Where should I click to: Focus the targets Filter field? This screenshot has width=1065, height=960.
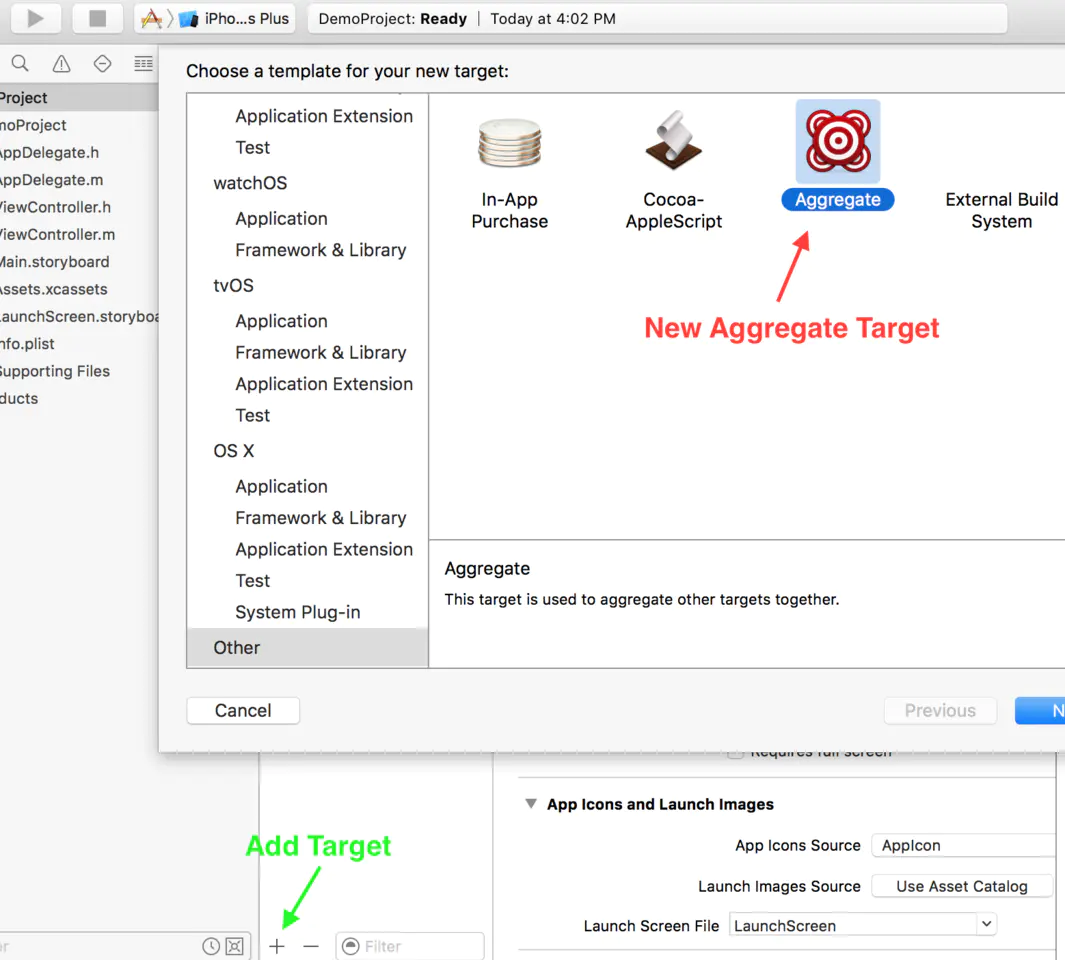pyautogui.click(x=410, y=946)
